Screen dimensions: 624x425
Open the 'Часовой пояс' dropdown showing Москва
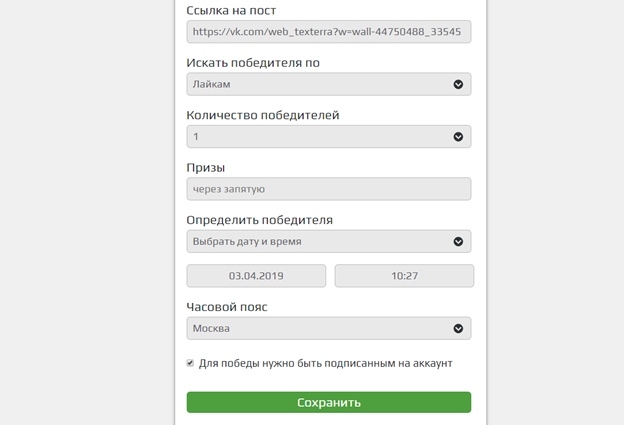click(x=329, y=329)
